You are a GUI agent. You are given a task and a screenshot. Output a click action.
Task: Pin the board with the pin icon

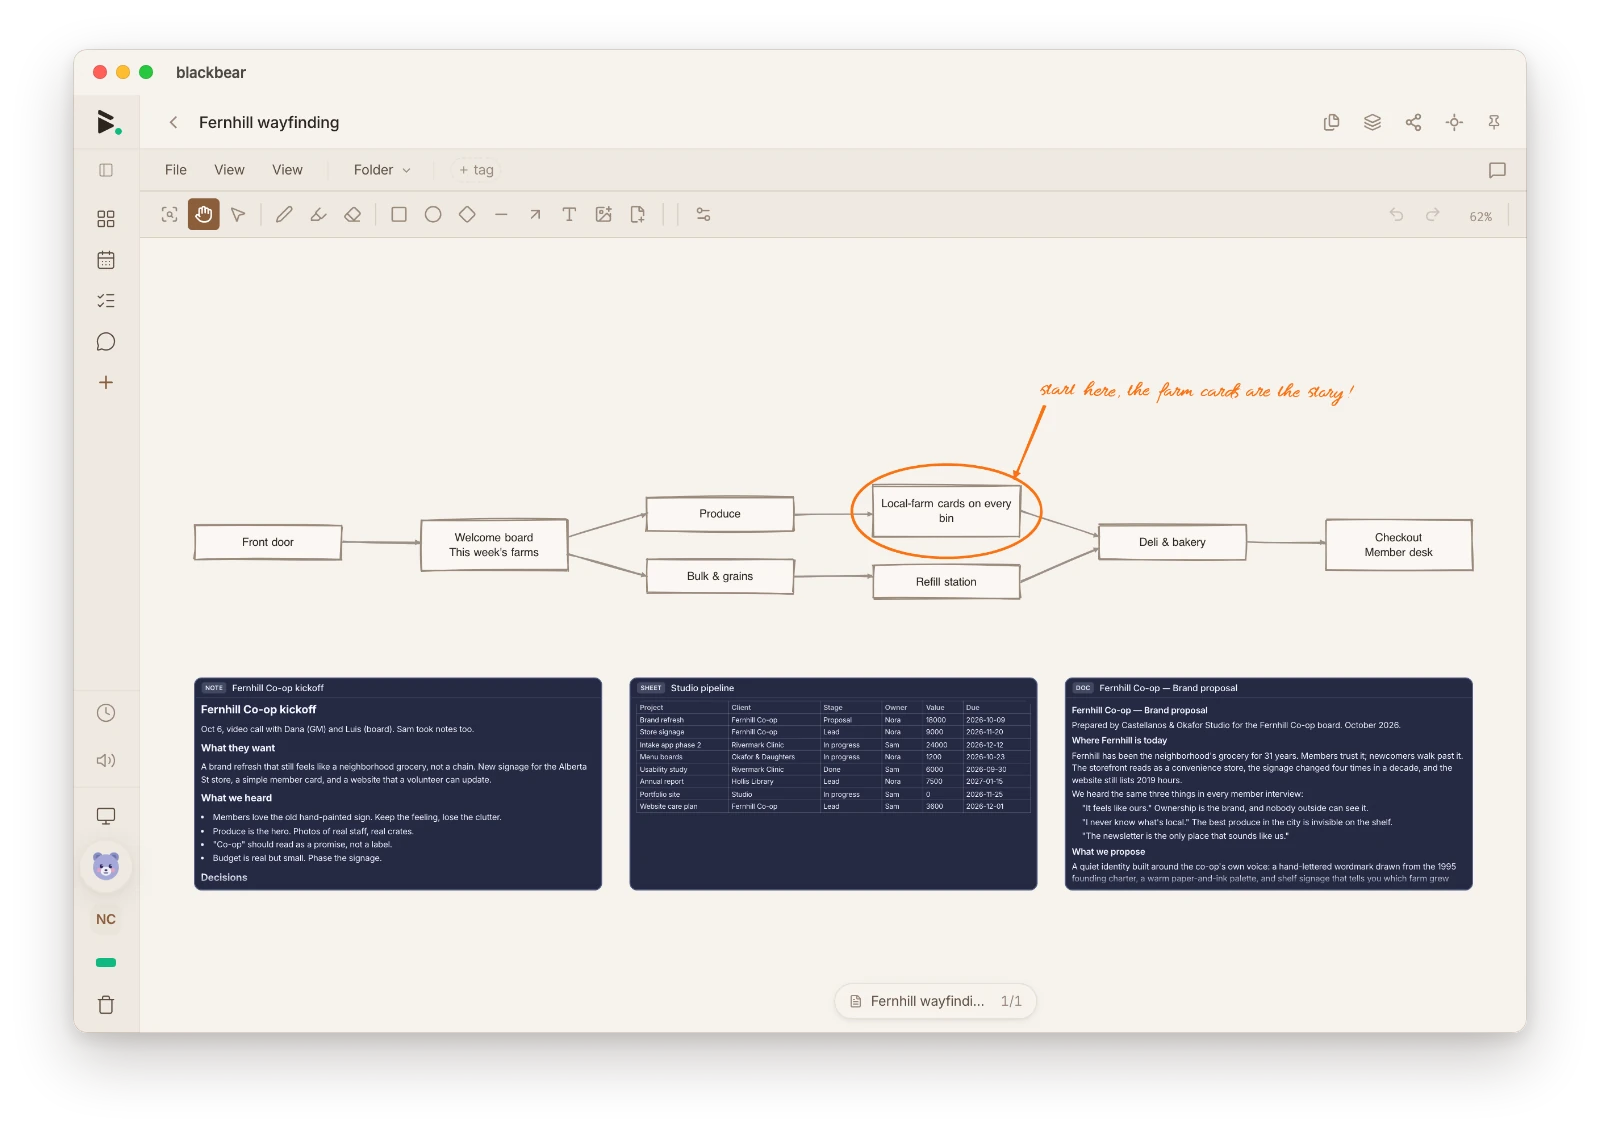click(x=1494, y=122)
